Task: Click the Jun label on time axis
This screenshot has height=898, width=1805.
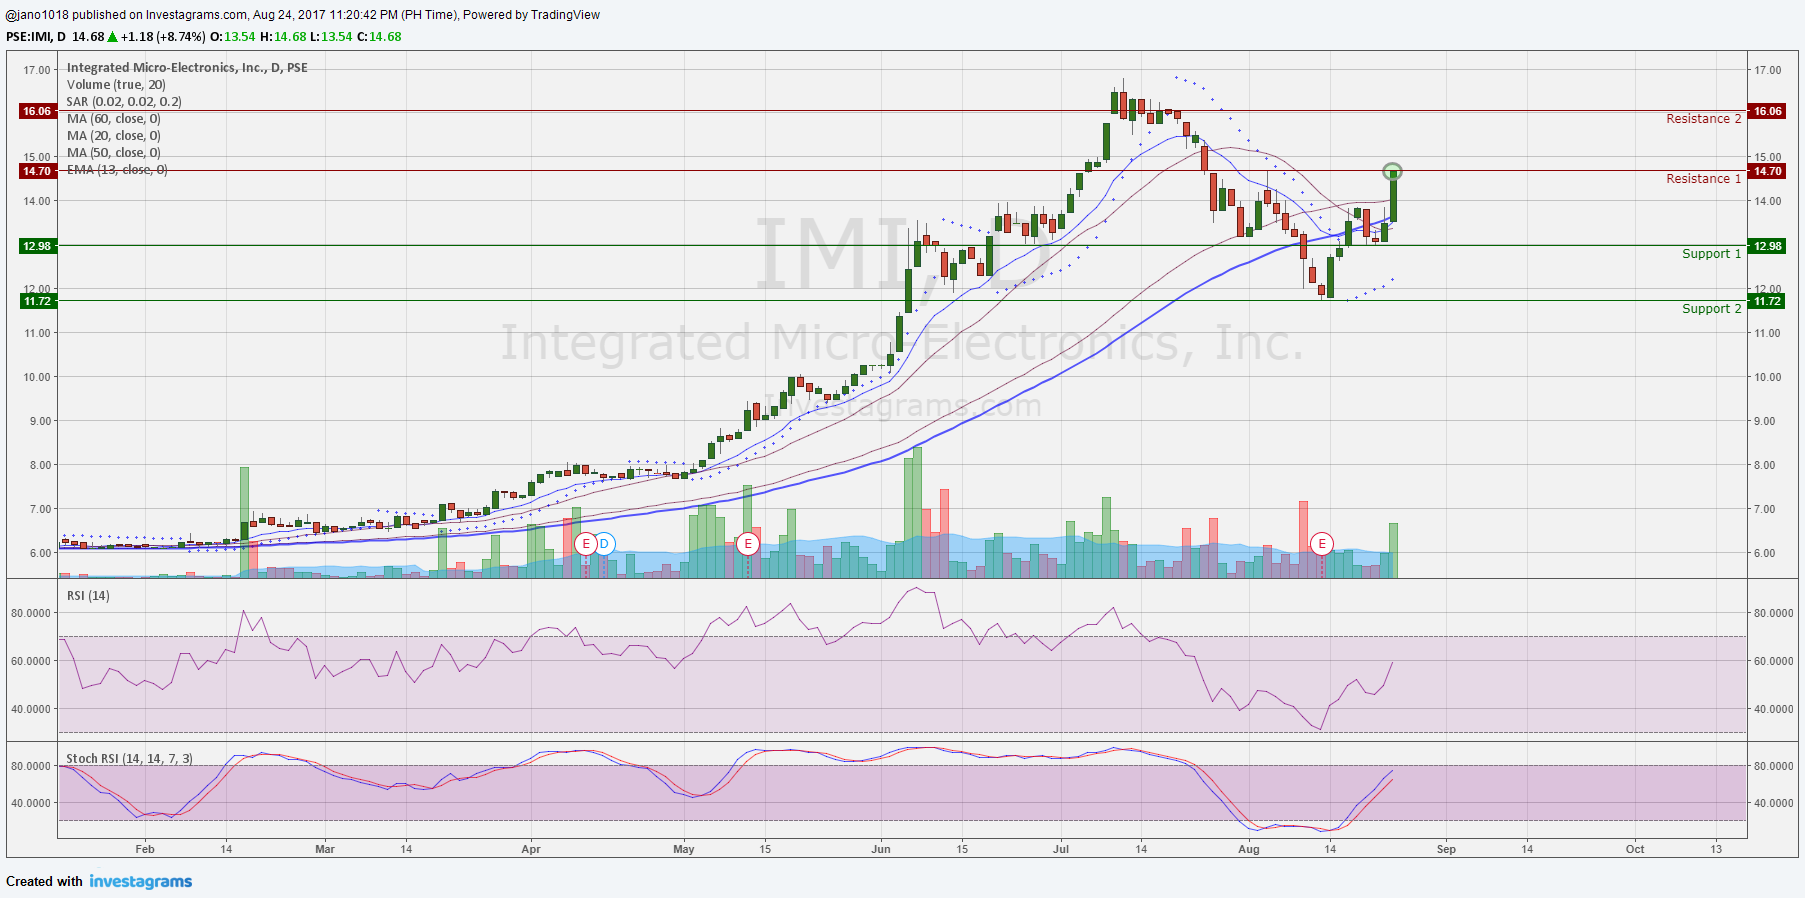Action: [x=881, y=849]
